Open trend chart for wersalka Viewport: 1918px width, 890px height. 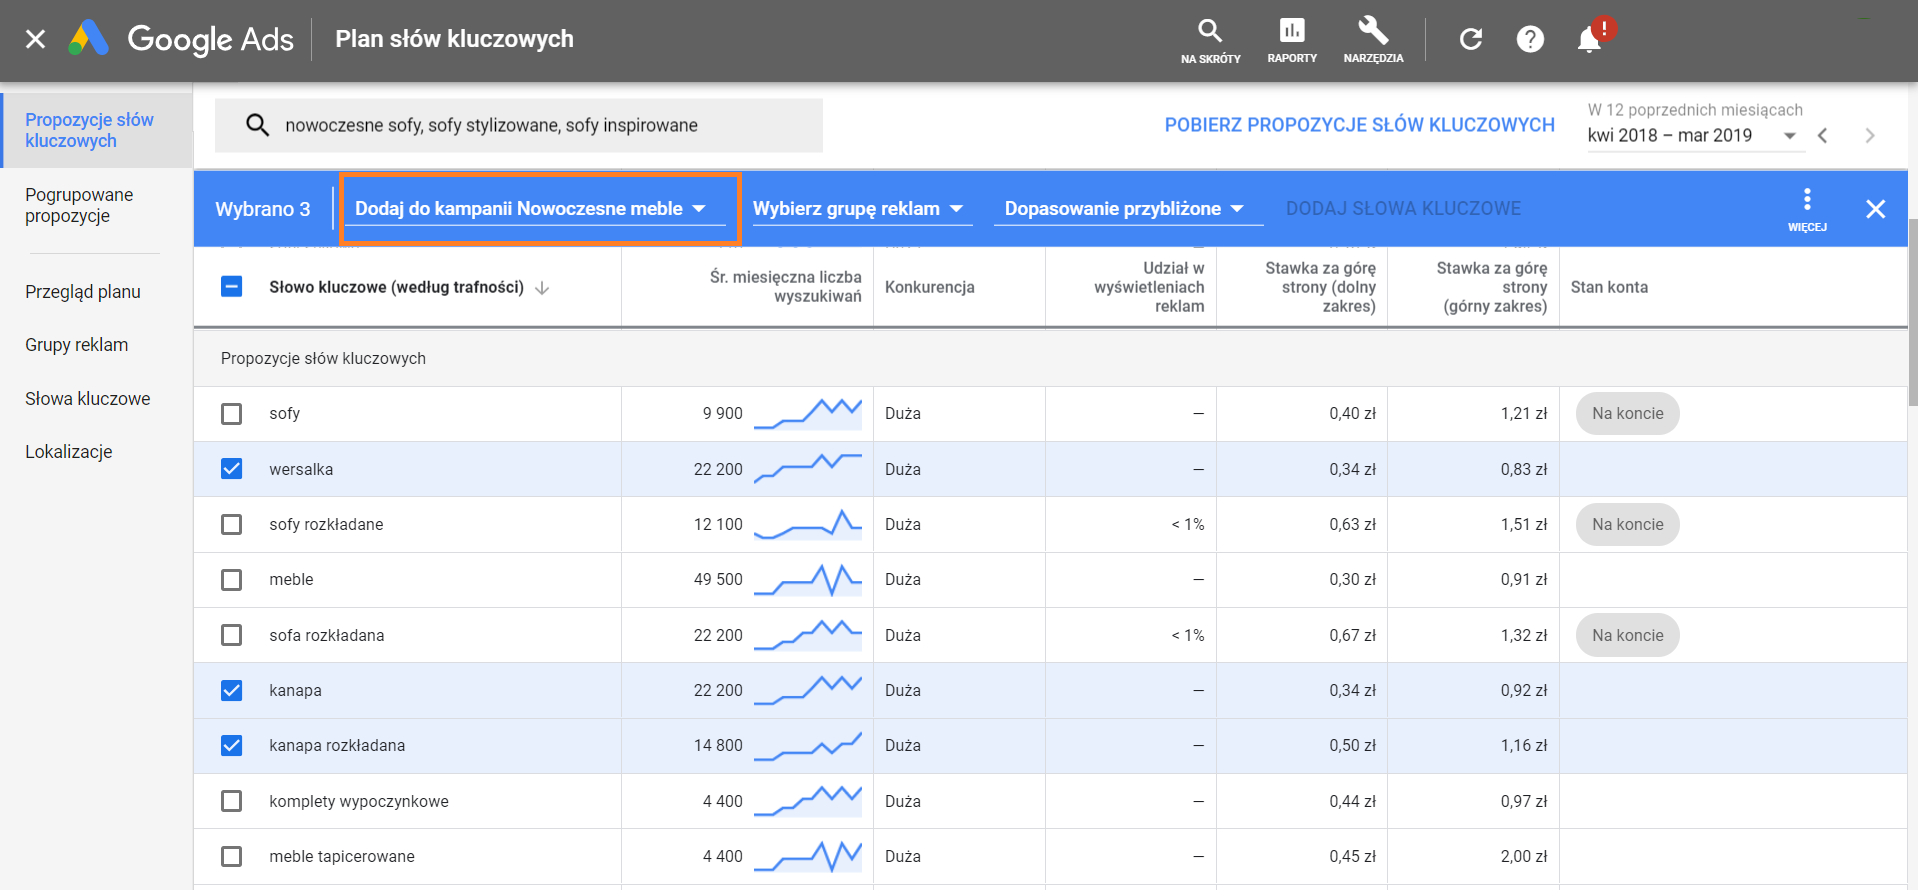point(808,469)
